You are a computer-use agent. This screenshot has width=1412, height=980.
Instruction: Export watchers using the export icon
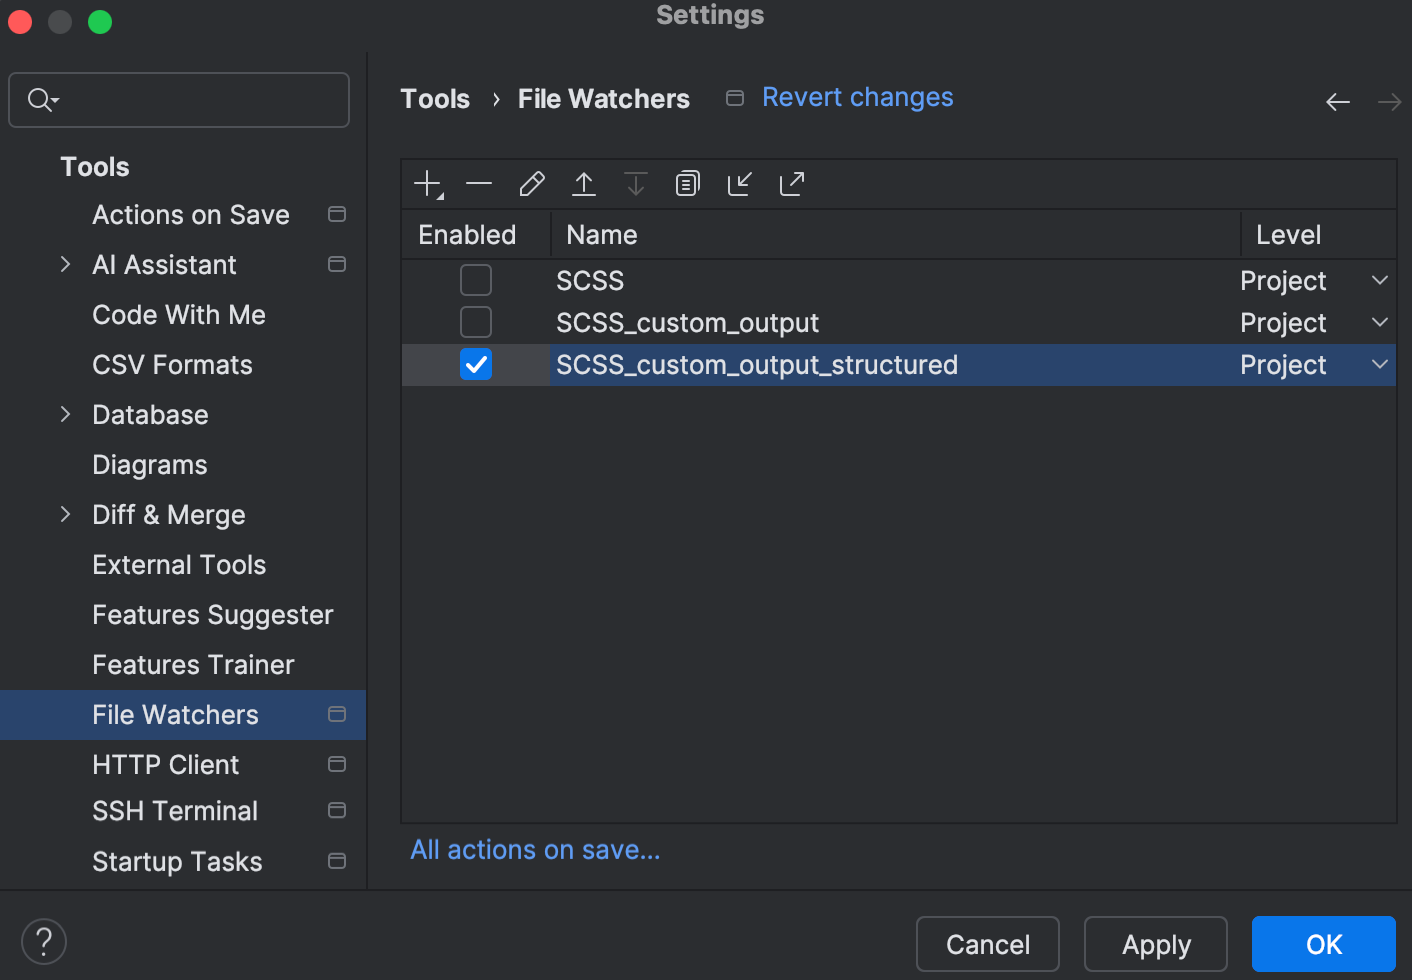tap(791, 183)
